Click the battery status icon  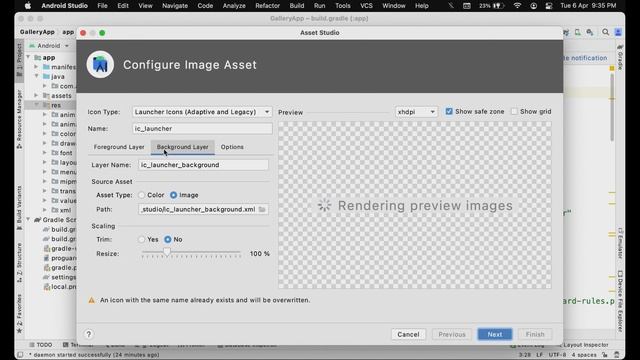498,6
